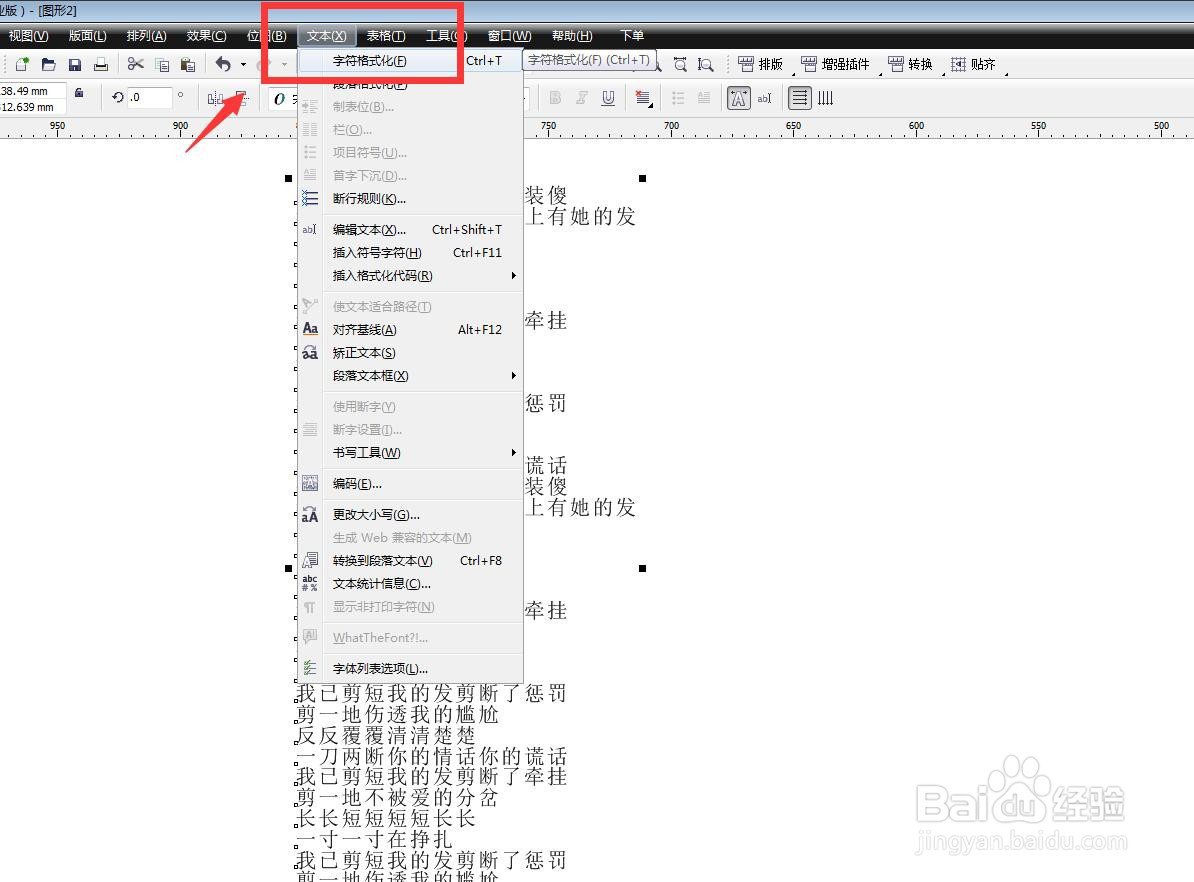This screenshot has width=1194, height=882.
Task: Expand 段落文本框(X) submenu
Action: (410, 375)
